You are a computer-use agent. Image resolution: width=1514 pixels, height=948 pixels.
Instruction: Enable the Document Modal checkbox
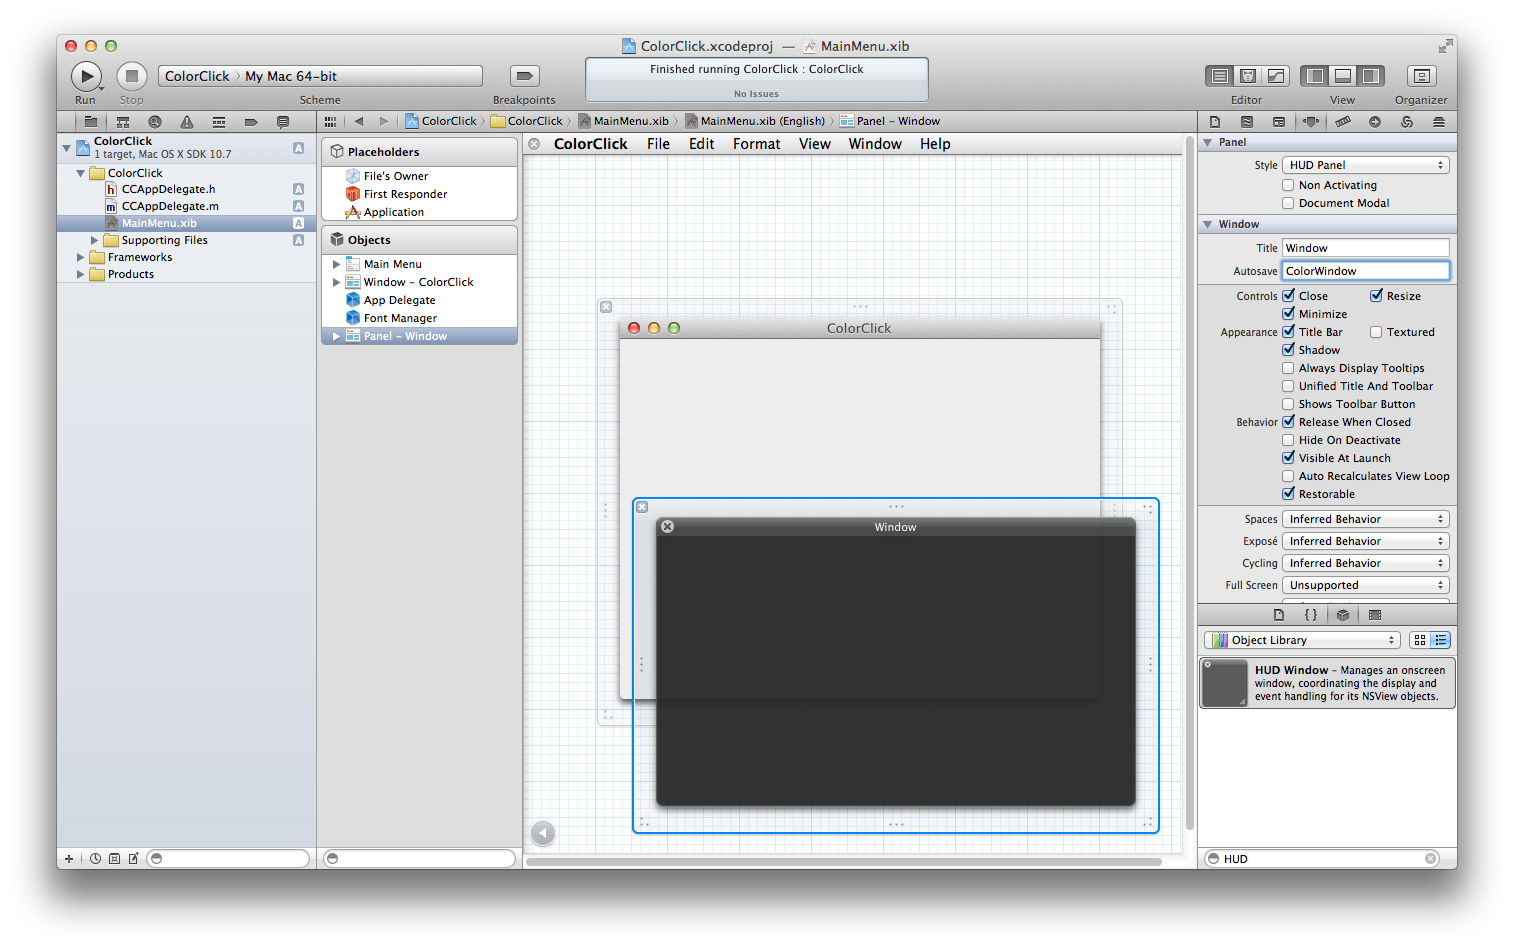coord(1288,203)
